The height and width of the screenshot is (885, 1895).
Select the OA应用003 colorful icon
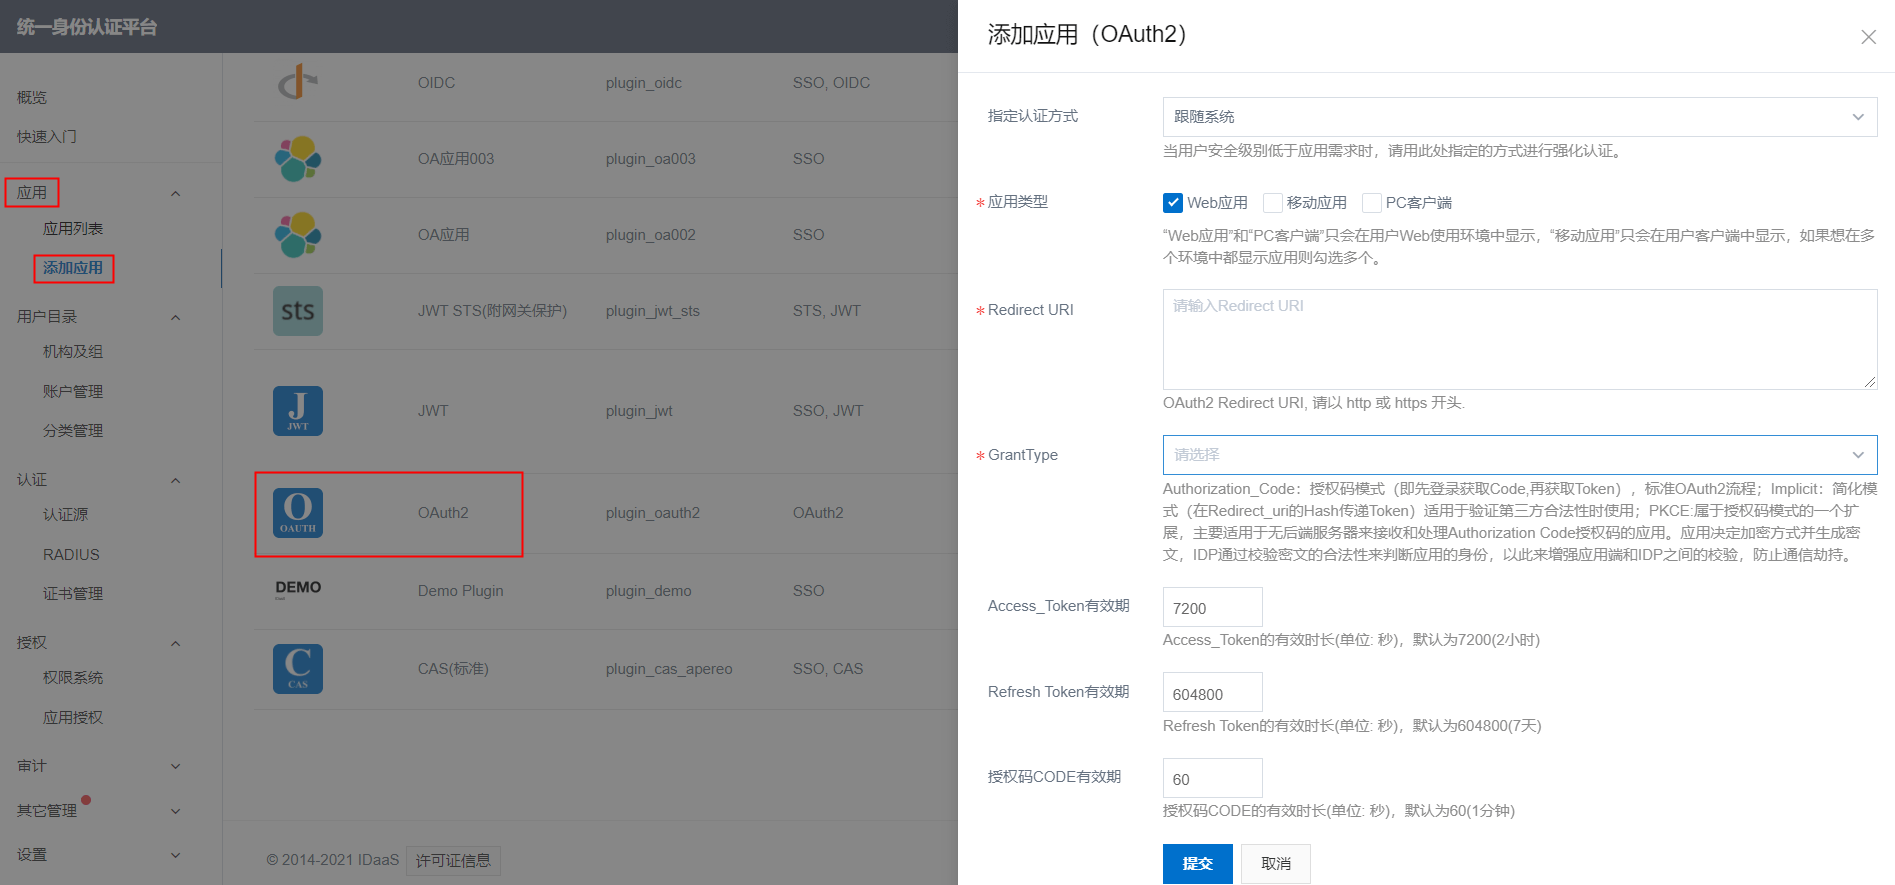point(297,159)
